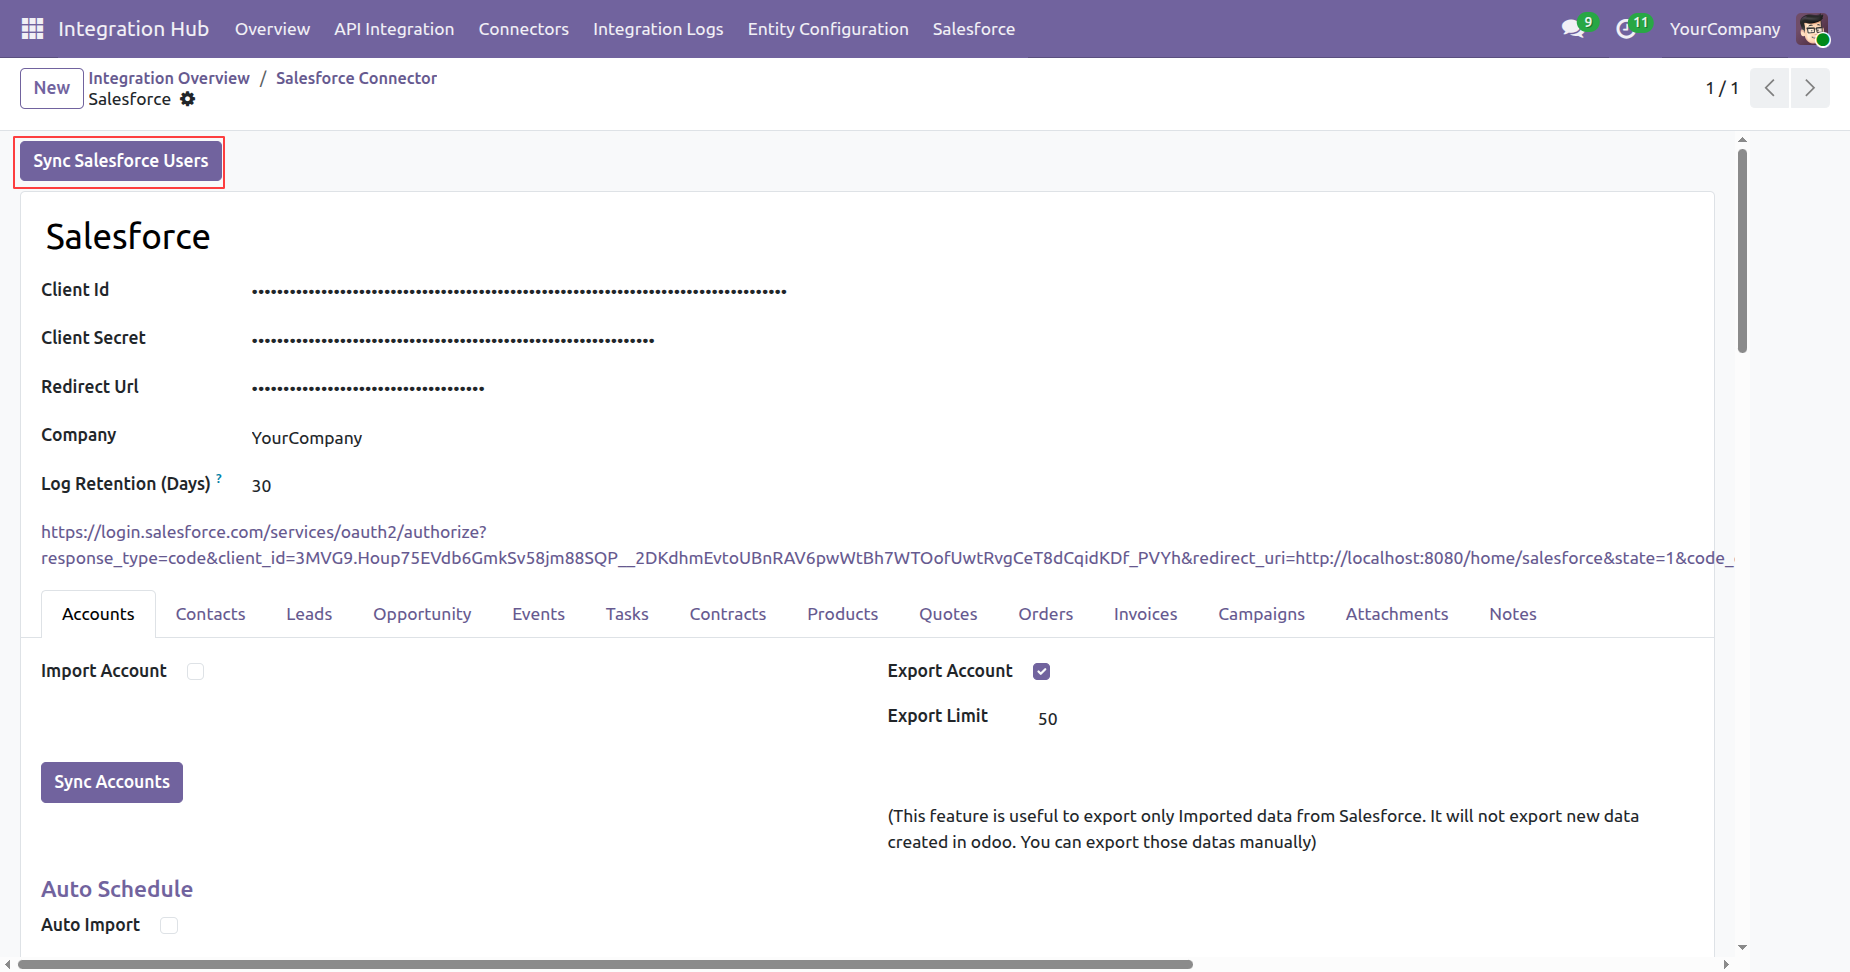Viewport: 1850px width, 972px height.
Task: Switch to the Tasks tab
Action: (x=627, y=614)
